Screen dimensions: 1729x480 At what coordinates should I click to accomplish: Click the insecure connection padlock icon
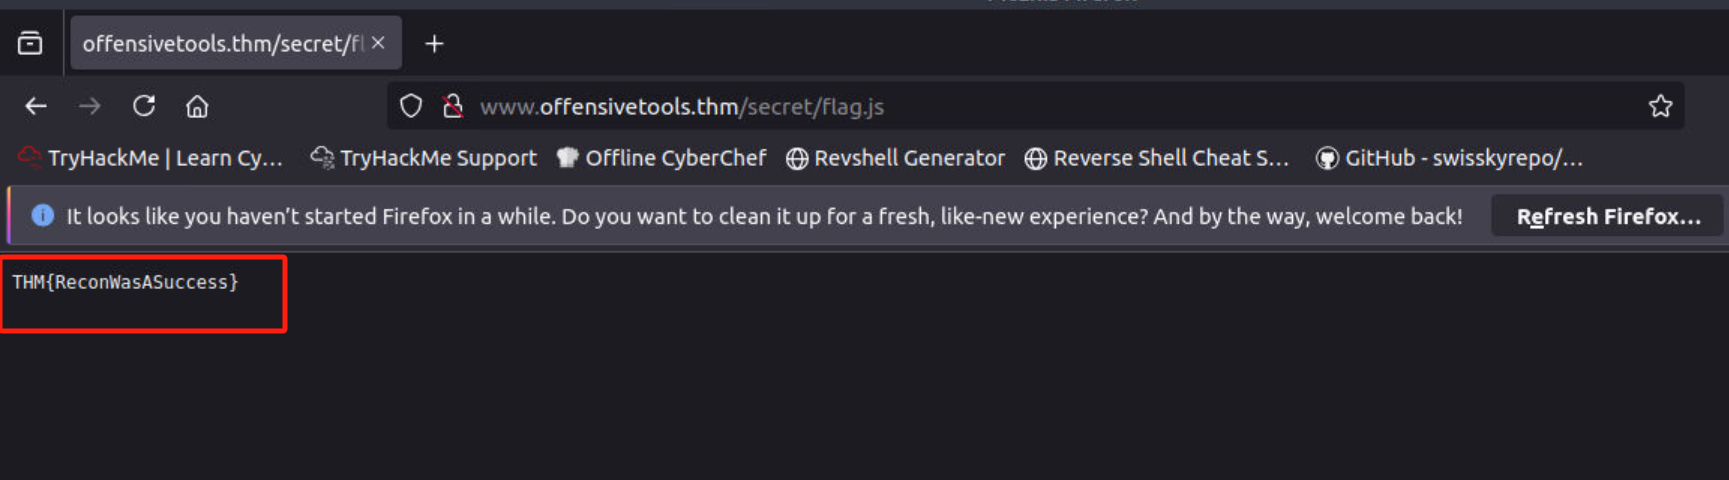click(x=453, y=106)
